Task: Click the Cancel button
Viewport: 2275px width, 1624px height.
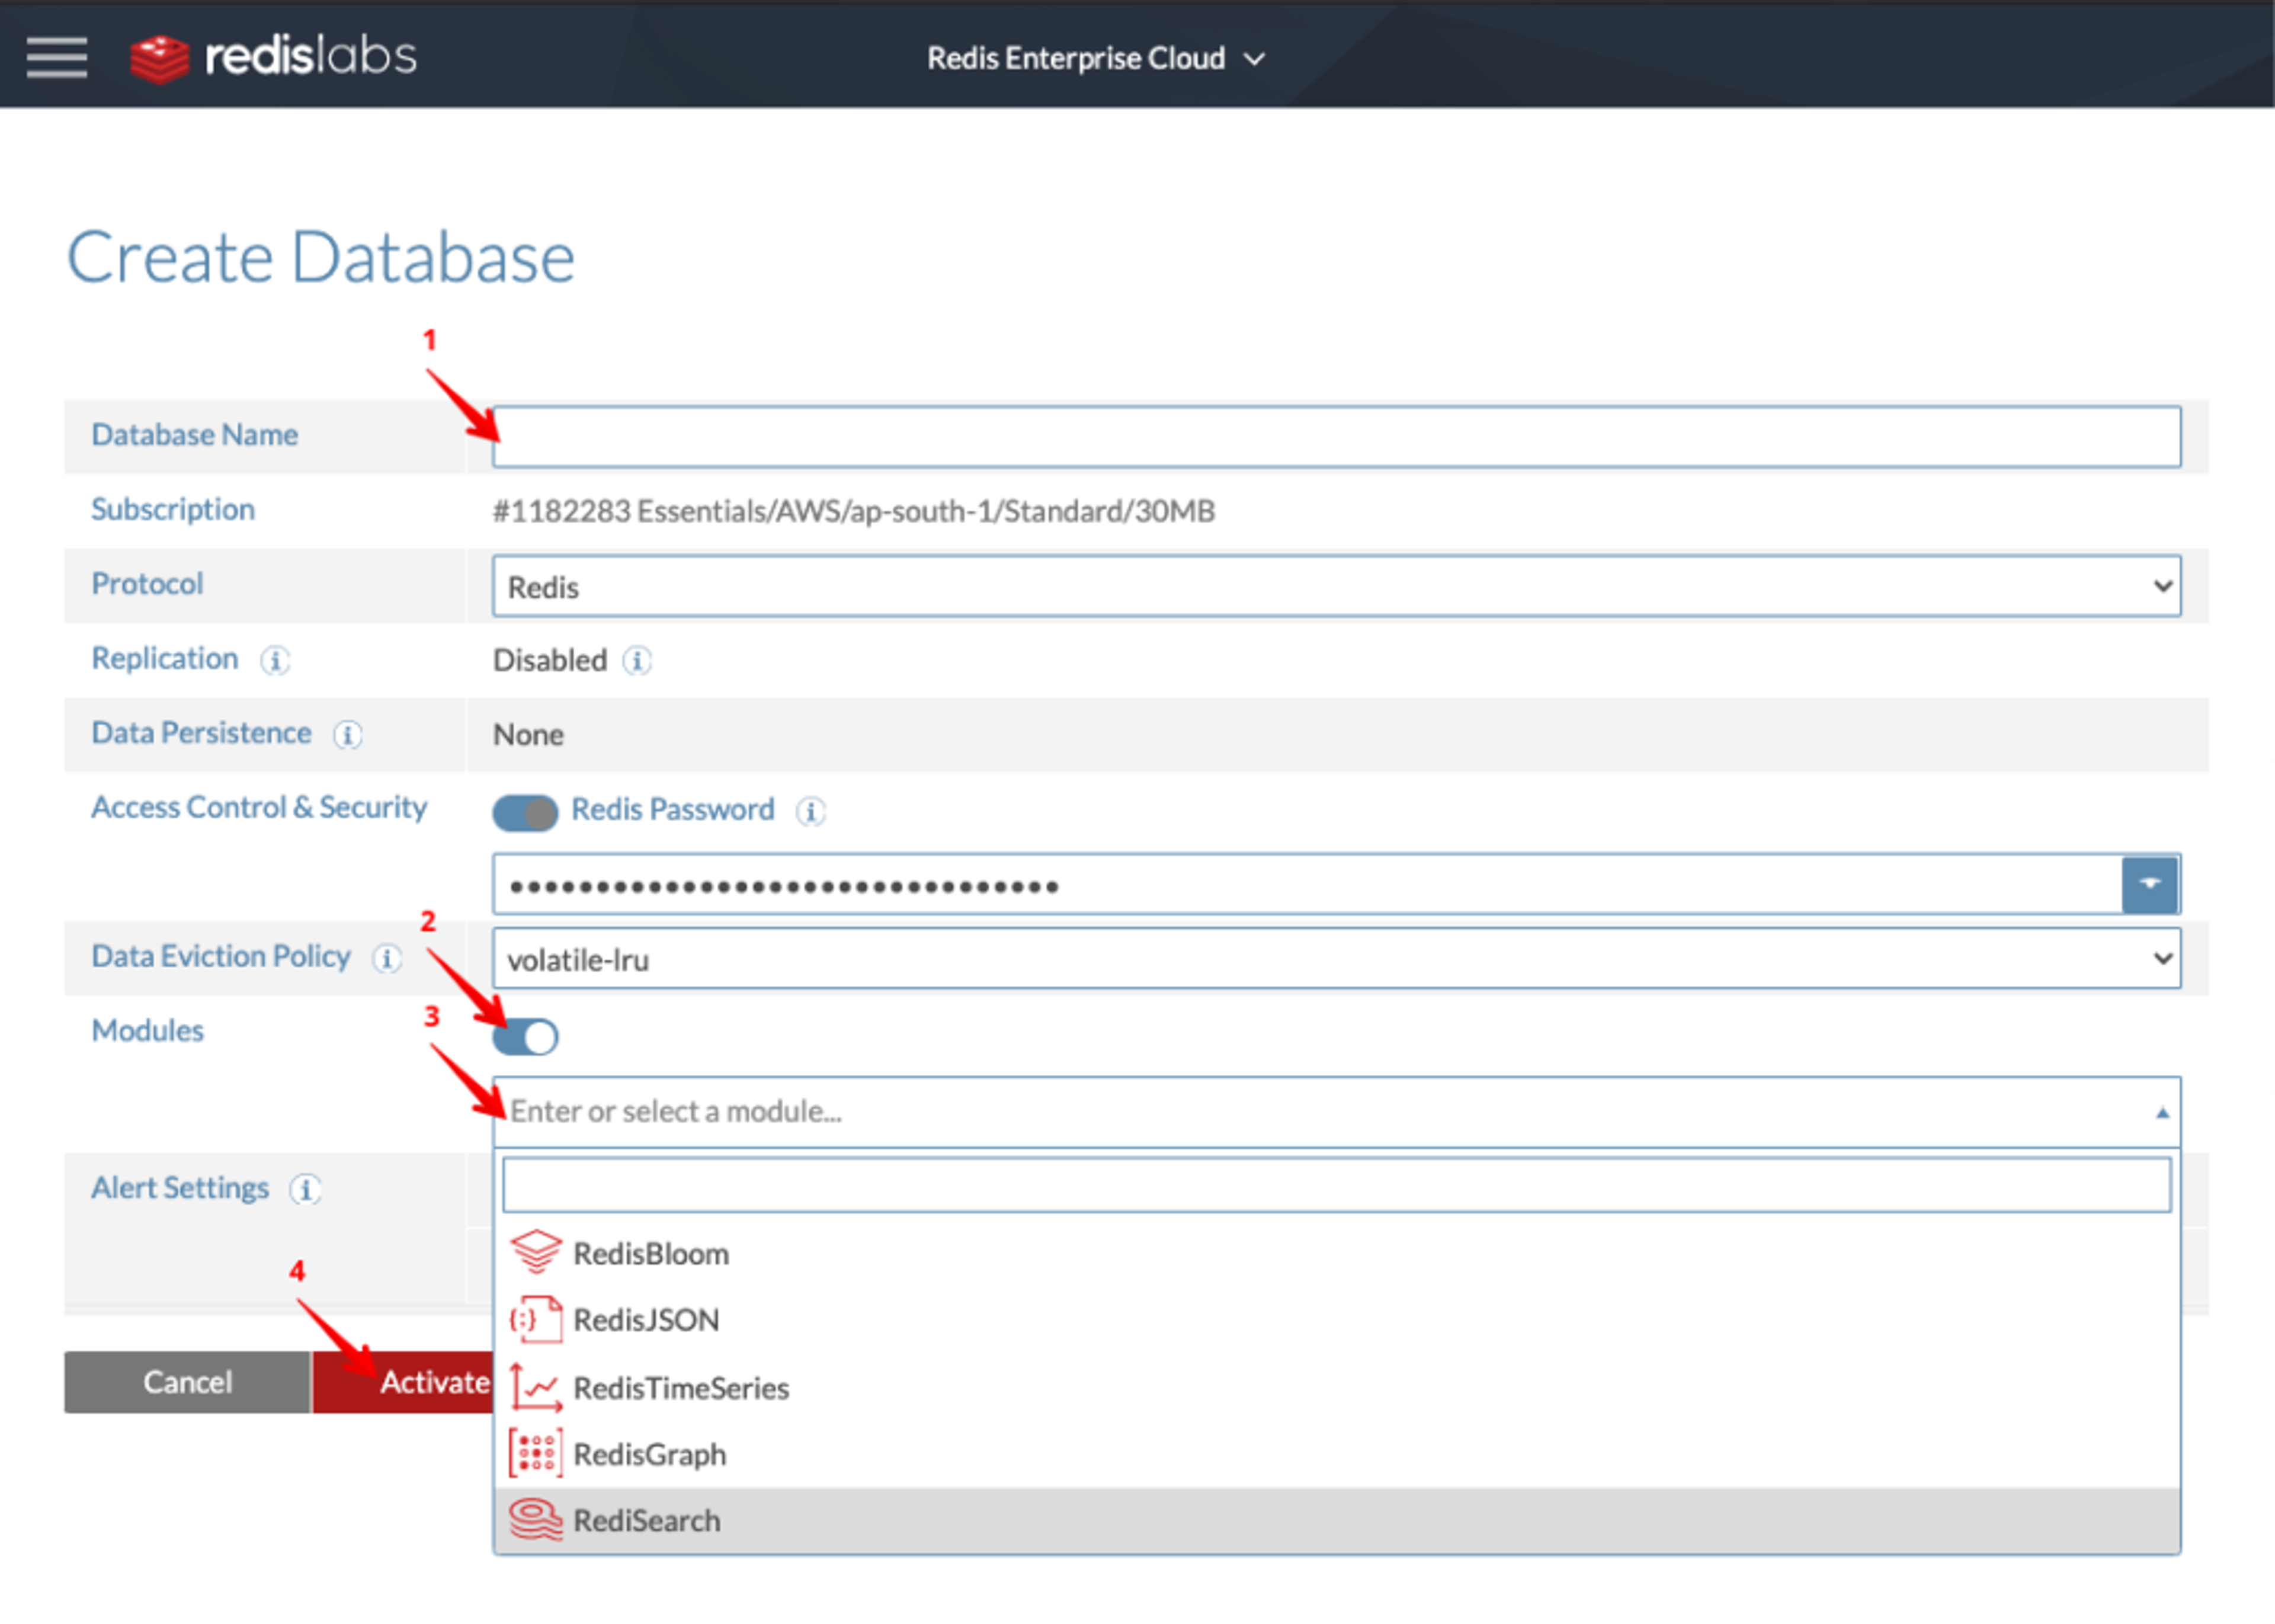Action: pos(187,1382)
